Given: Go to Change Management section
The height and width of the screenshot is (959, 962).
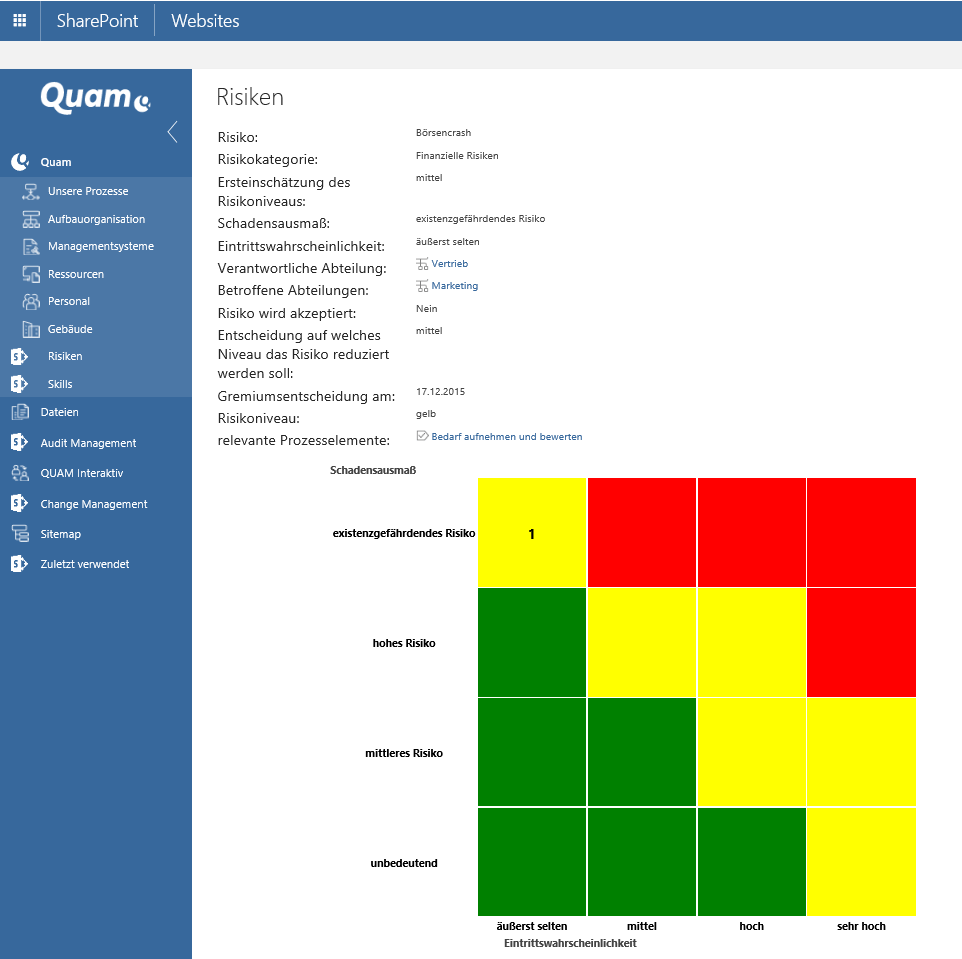Looking at the screenshot, I should tap(93, 504).
